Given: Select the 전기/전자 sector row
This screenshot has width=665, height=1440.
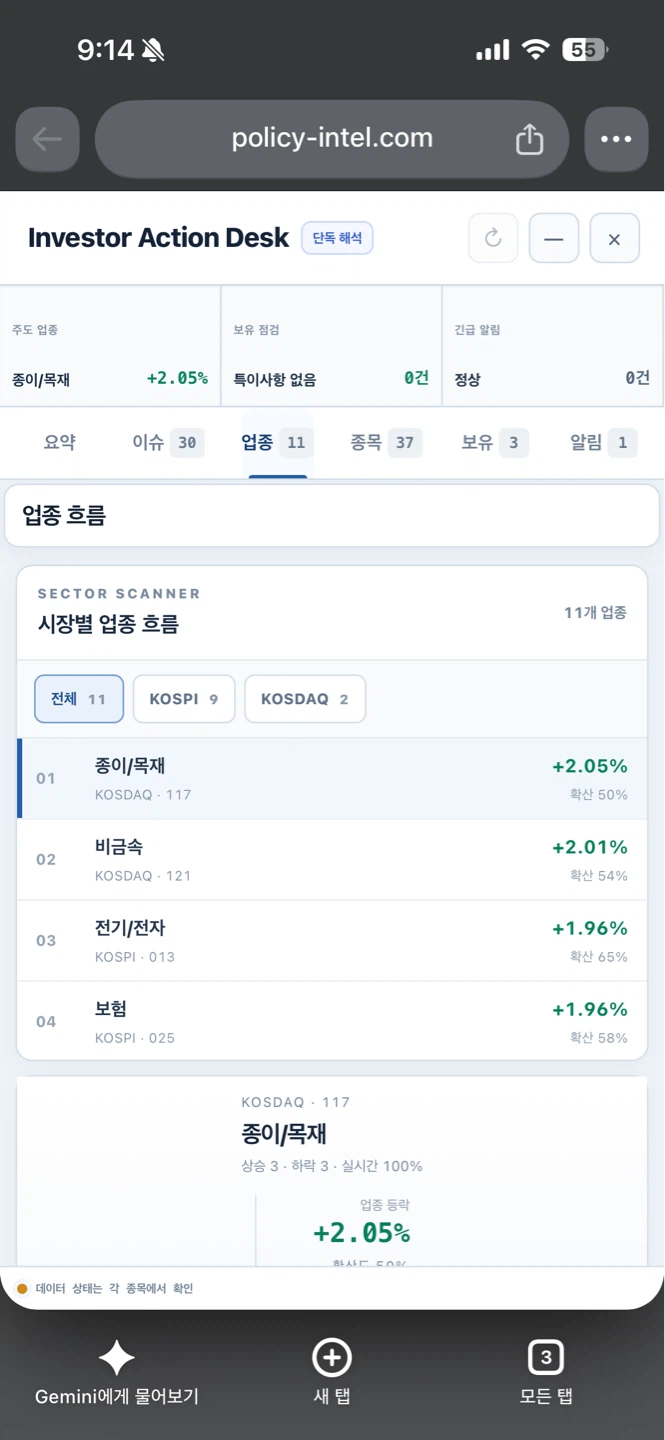Looking at the screenshot, I should click(332, 940).
